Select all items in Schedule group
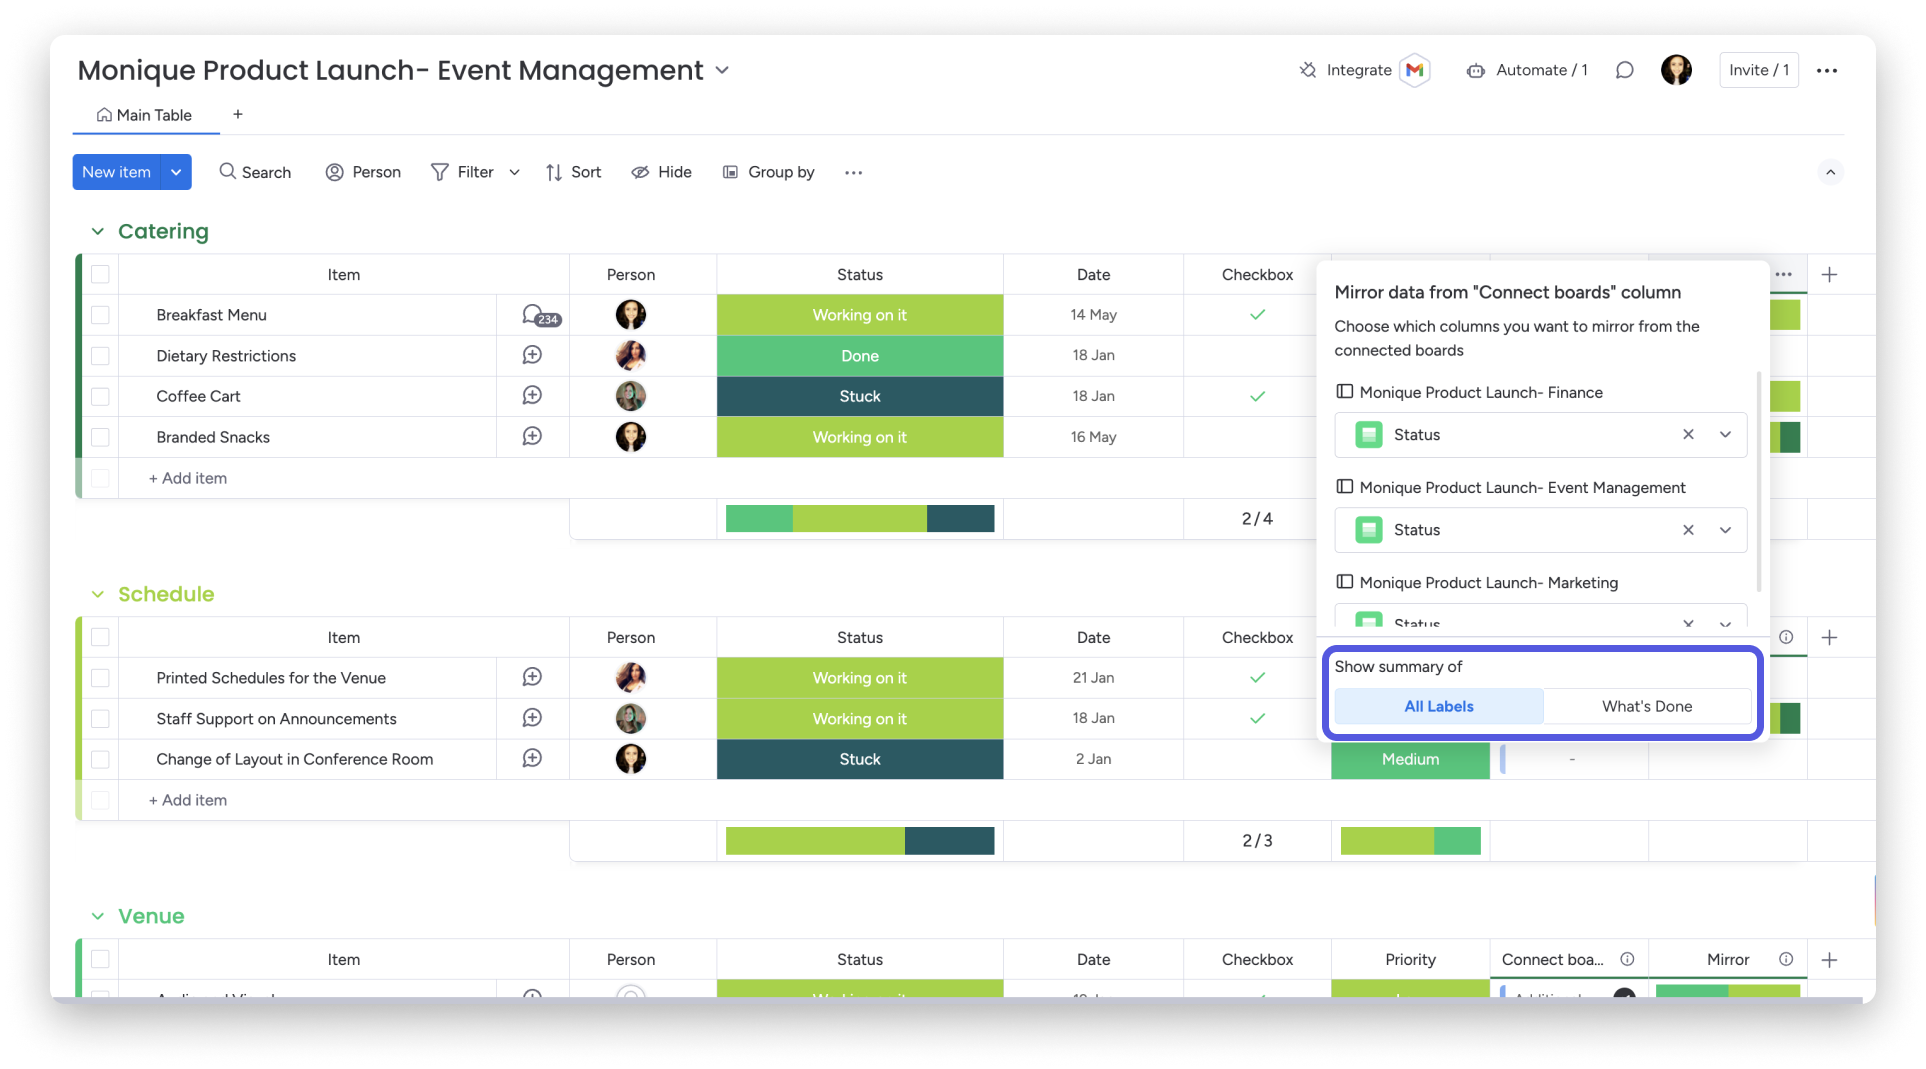The width and height of the screenshot is (1926, 1069). 100,637
